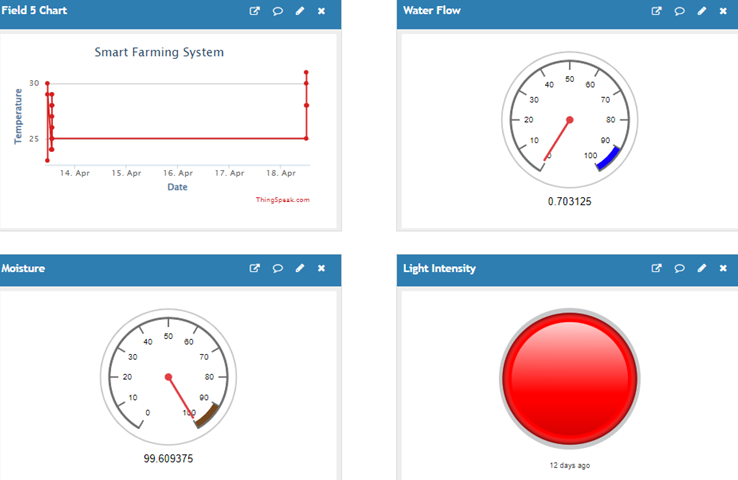The width and height of the screenshot is (738, 480).
Task: Click the Date x-axis title
Action: point(177,187)
